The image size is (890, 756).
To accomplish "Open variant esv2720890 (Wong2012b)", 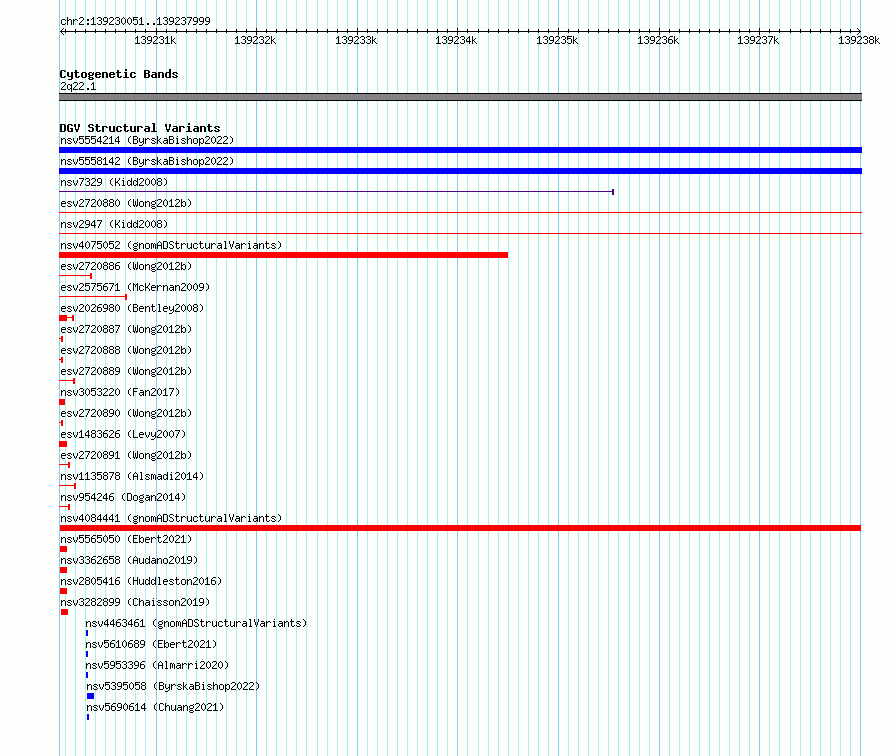I will point(126,413).
